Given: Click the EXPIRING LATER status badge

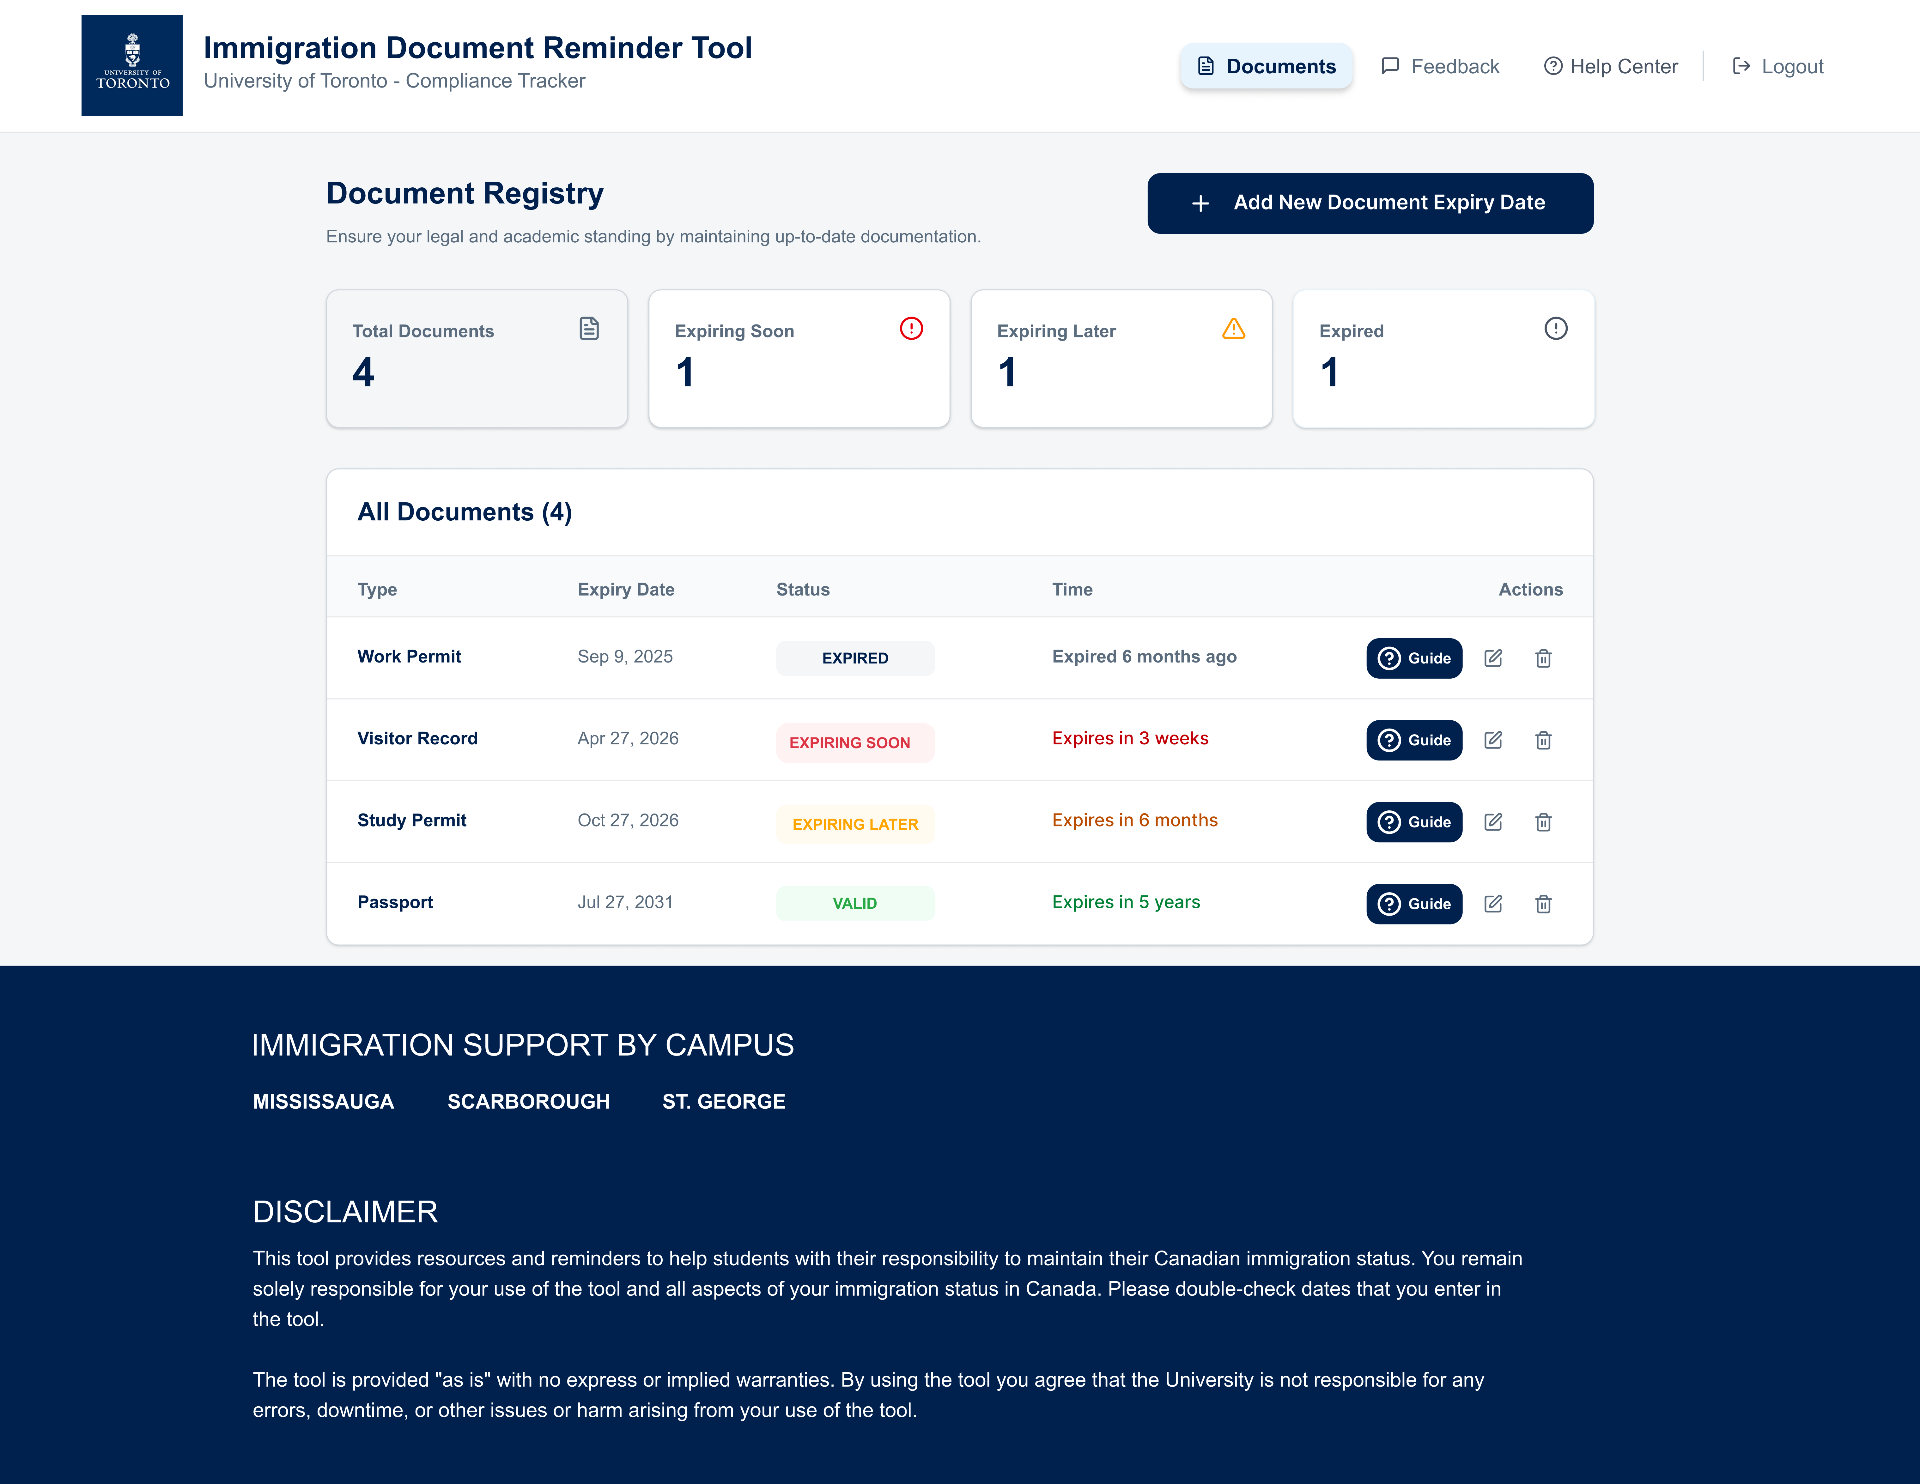Looking at the screenshot, I should pos(855,824).
